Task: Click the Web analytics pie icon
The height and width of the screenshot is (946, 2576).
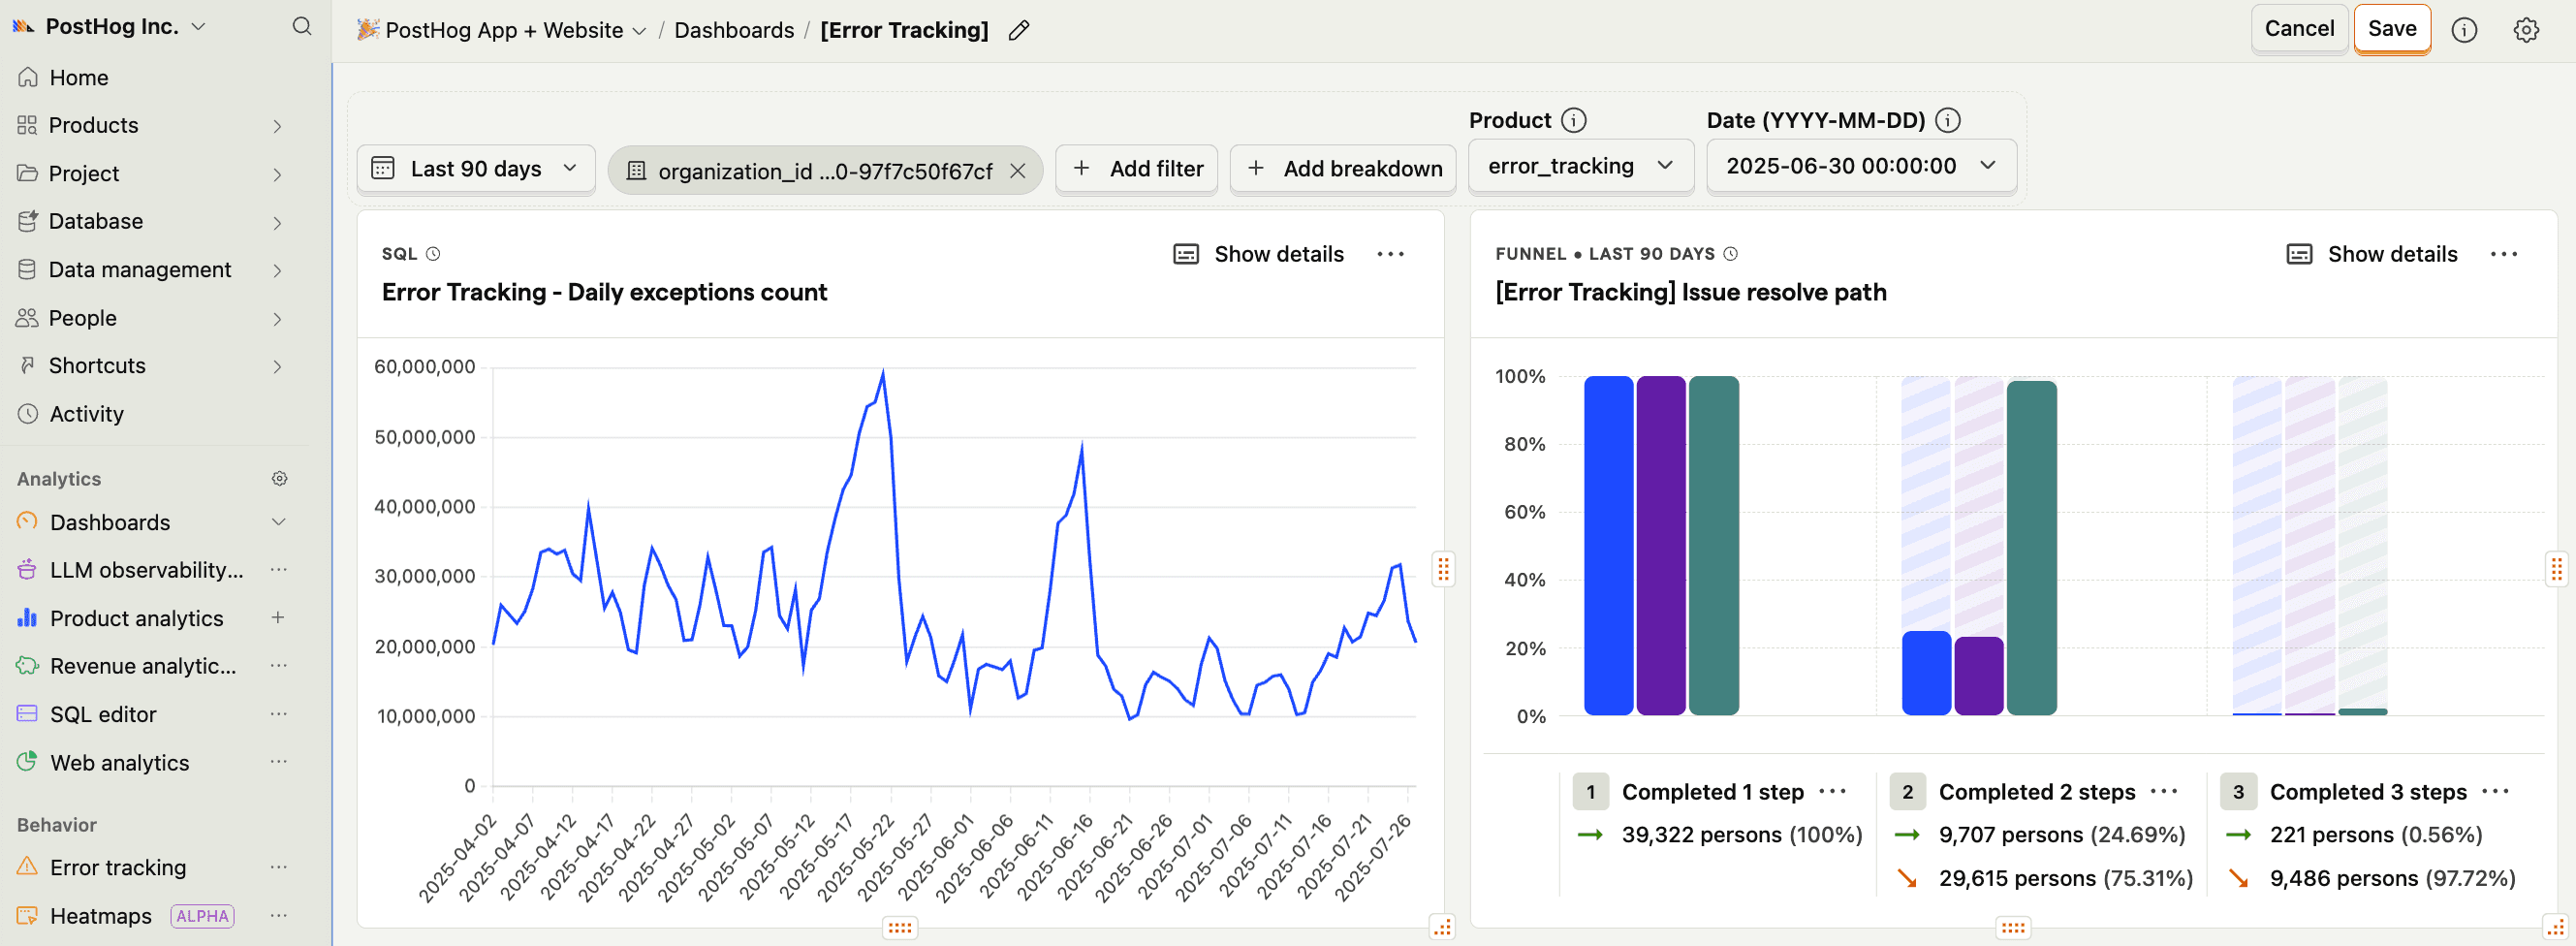Action: pos(27,762)
